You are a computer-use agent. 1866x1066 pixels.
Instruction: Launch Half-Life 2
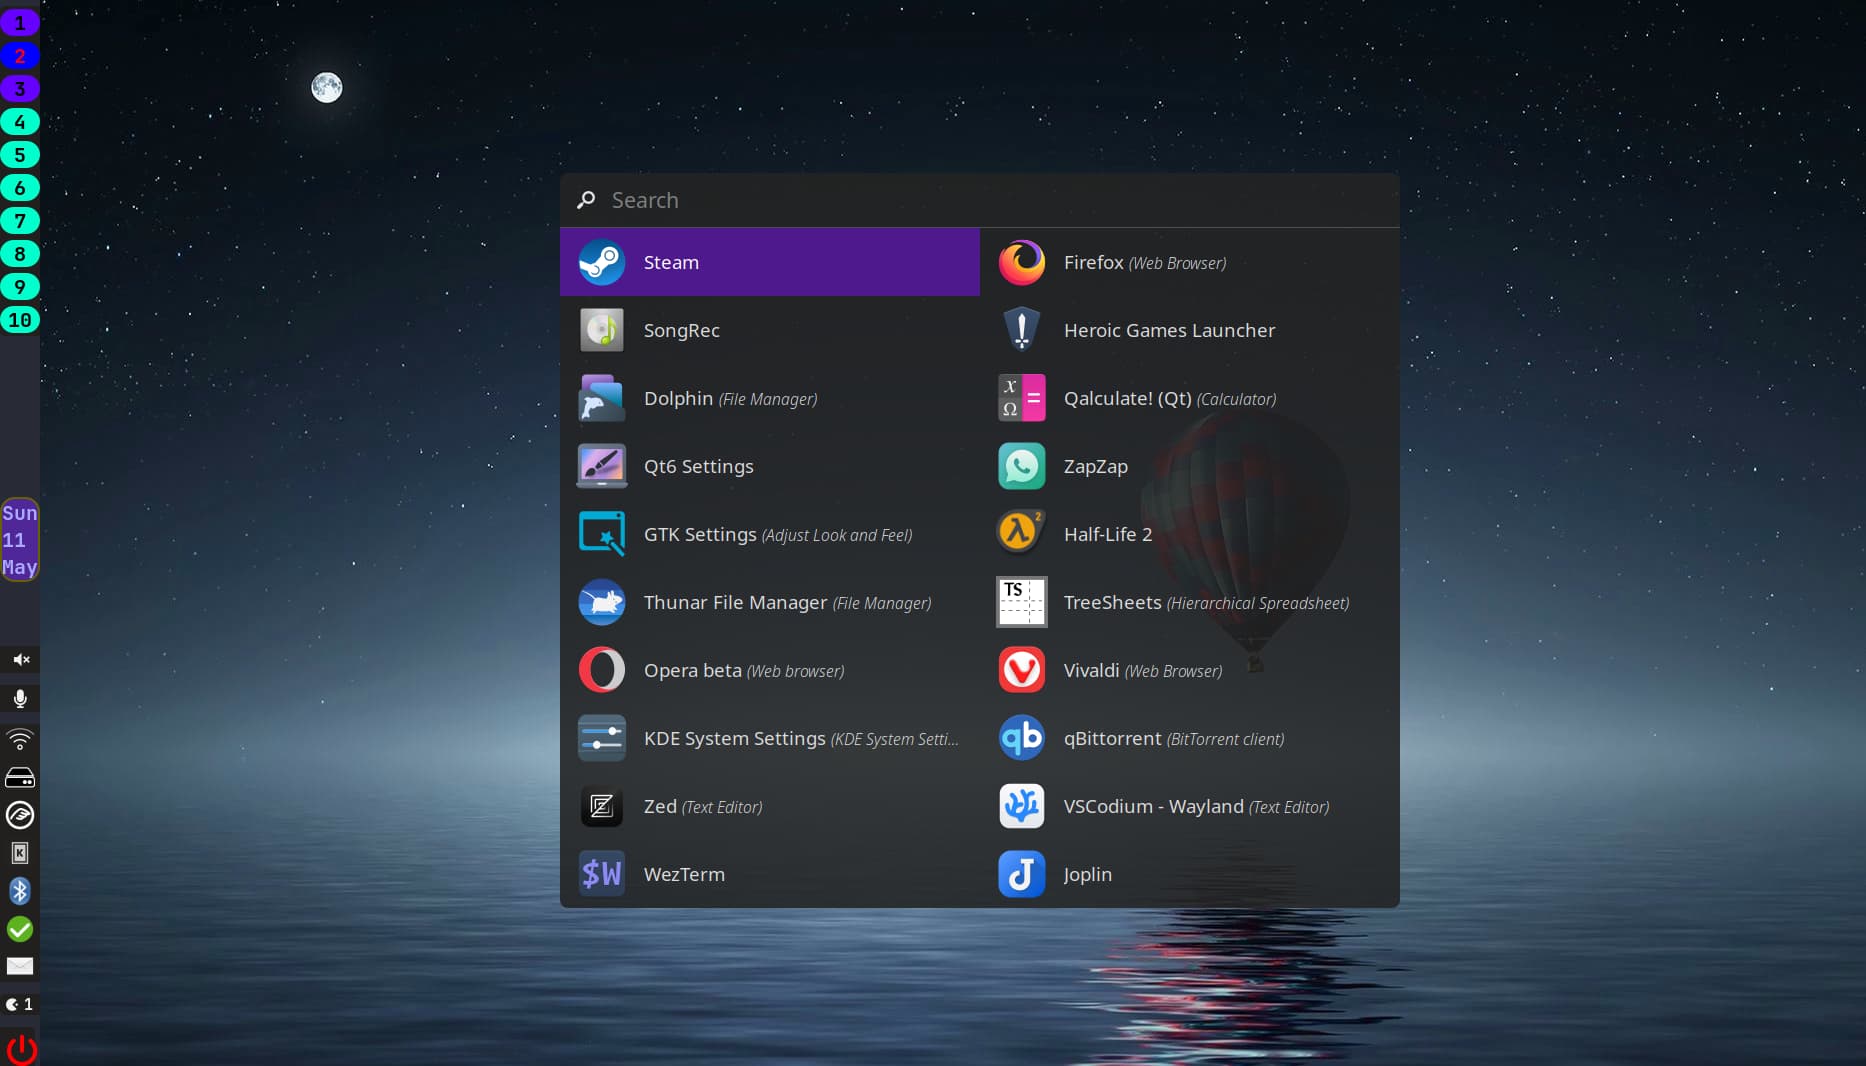click(x=1190, y=534)
